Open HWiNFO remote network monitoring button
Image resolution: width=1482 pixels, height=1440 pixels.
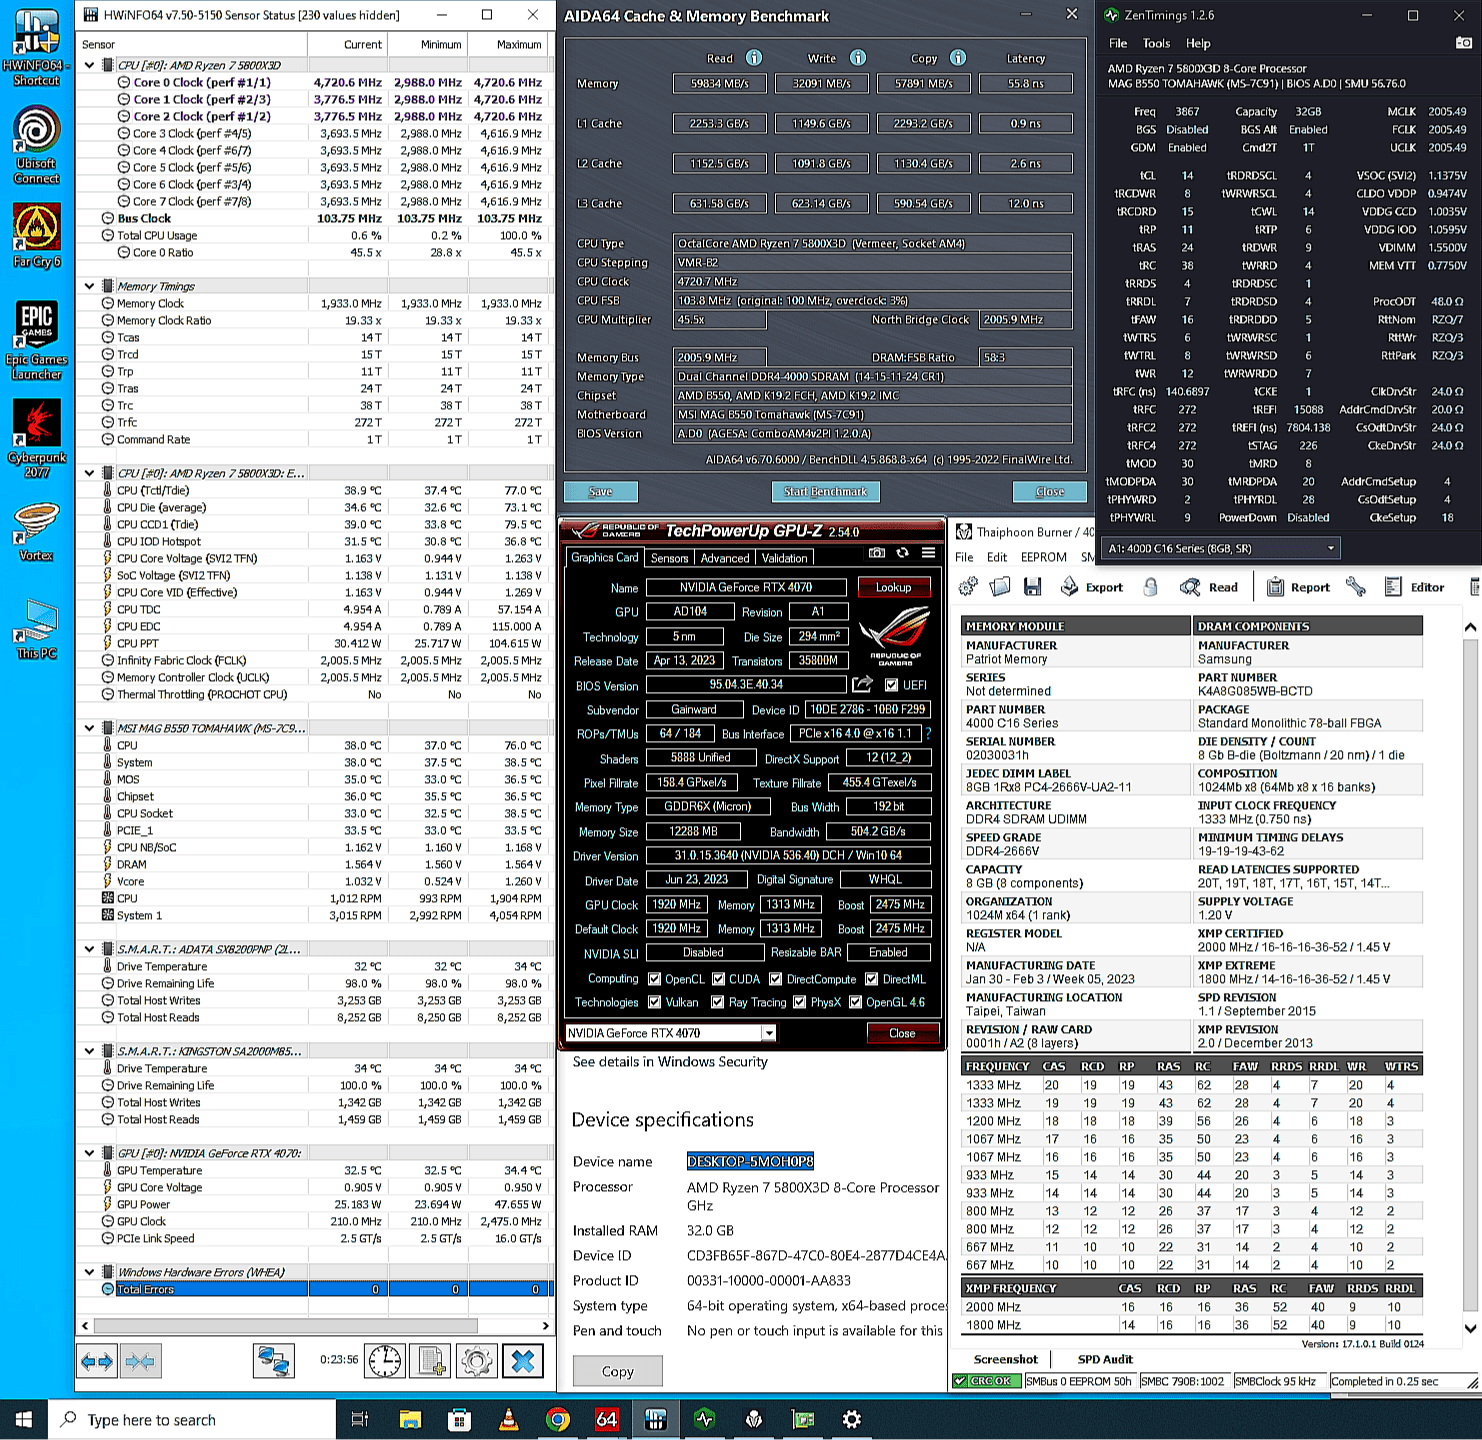273,1362
